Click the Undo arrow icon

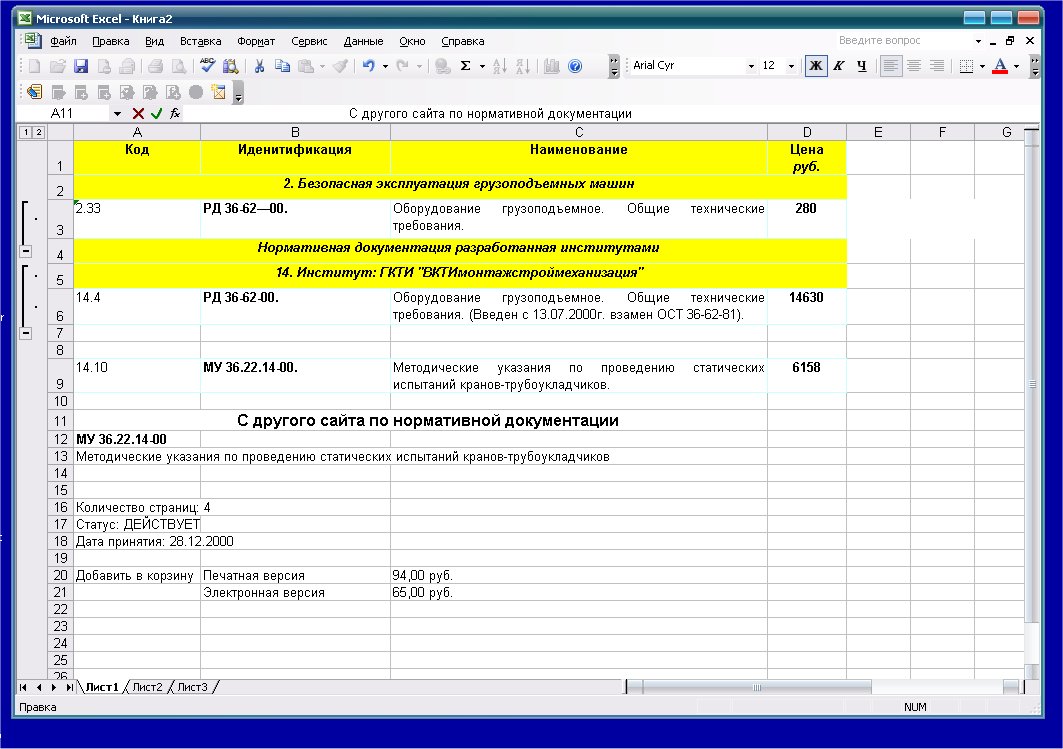coord(369,66)
